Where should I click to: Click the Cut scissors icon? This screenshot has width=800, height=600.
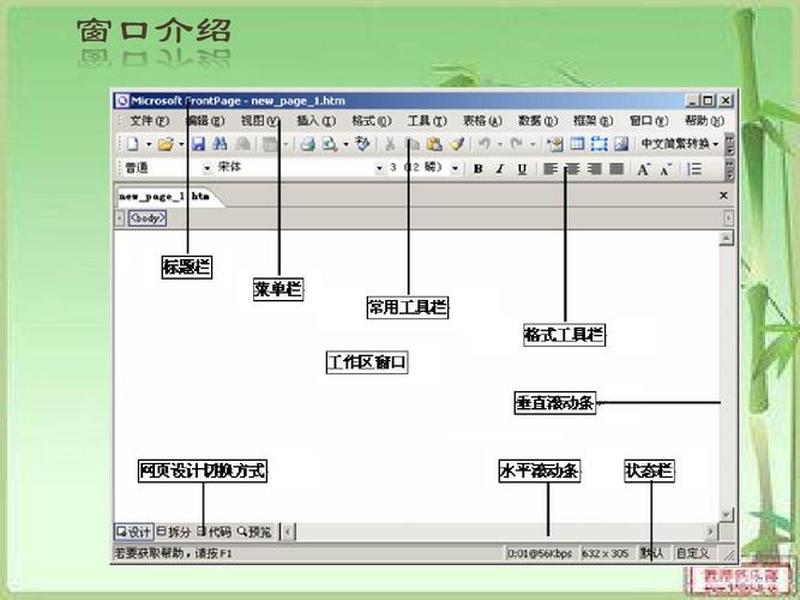coord(389,144)
